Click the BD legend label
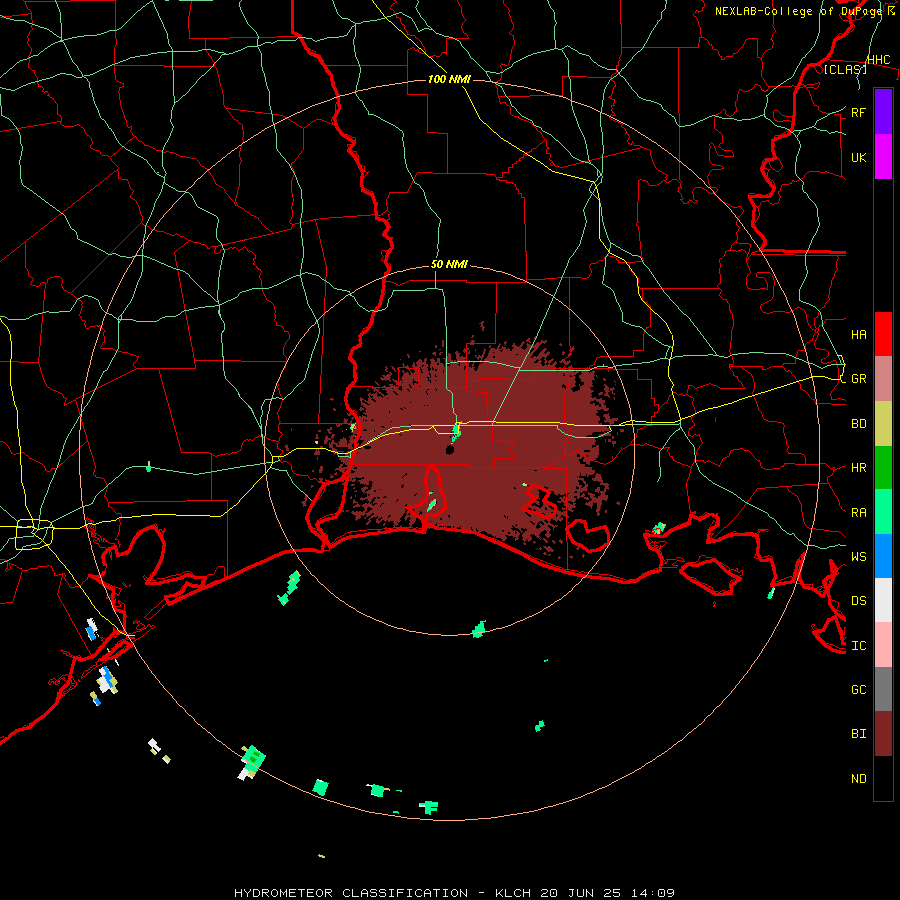Image resolution: width=900 pixels, height=900 pixels. pyautogui.click(x=858, y=424)
